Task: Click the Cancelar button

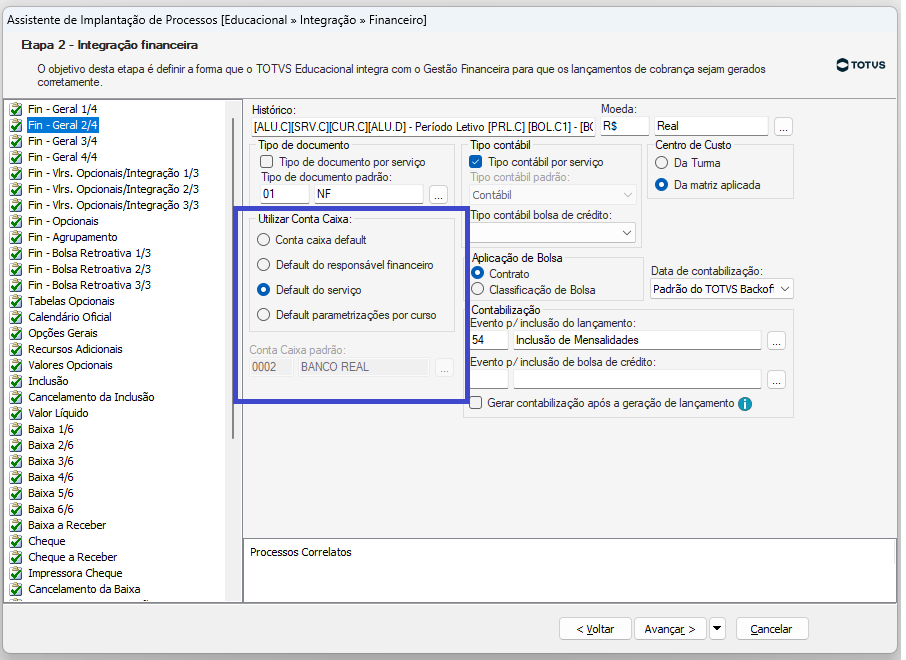Action: 771,629
